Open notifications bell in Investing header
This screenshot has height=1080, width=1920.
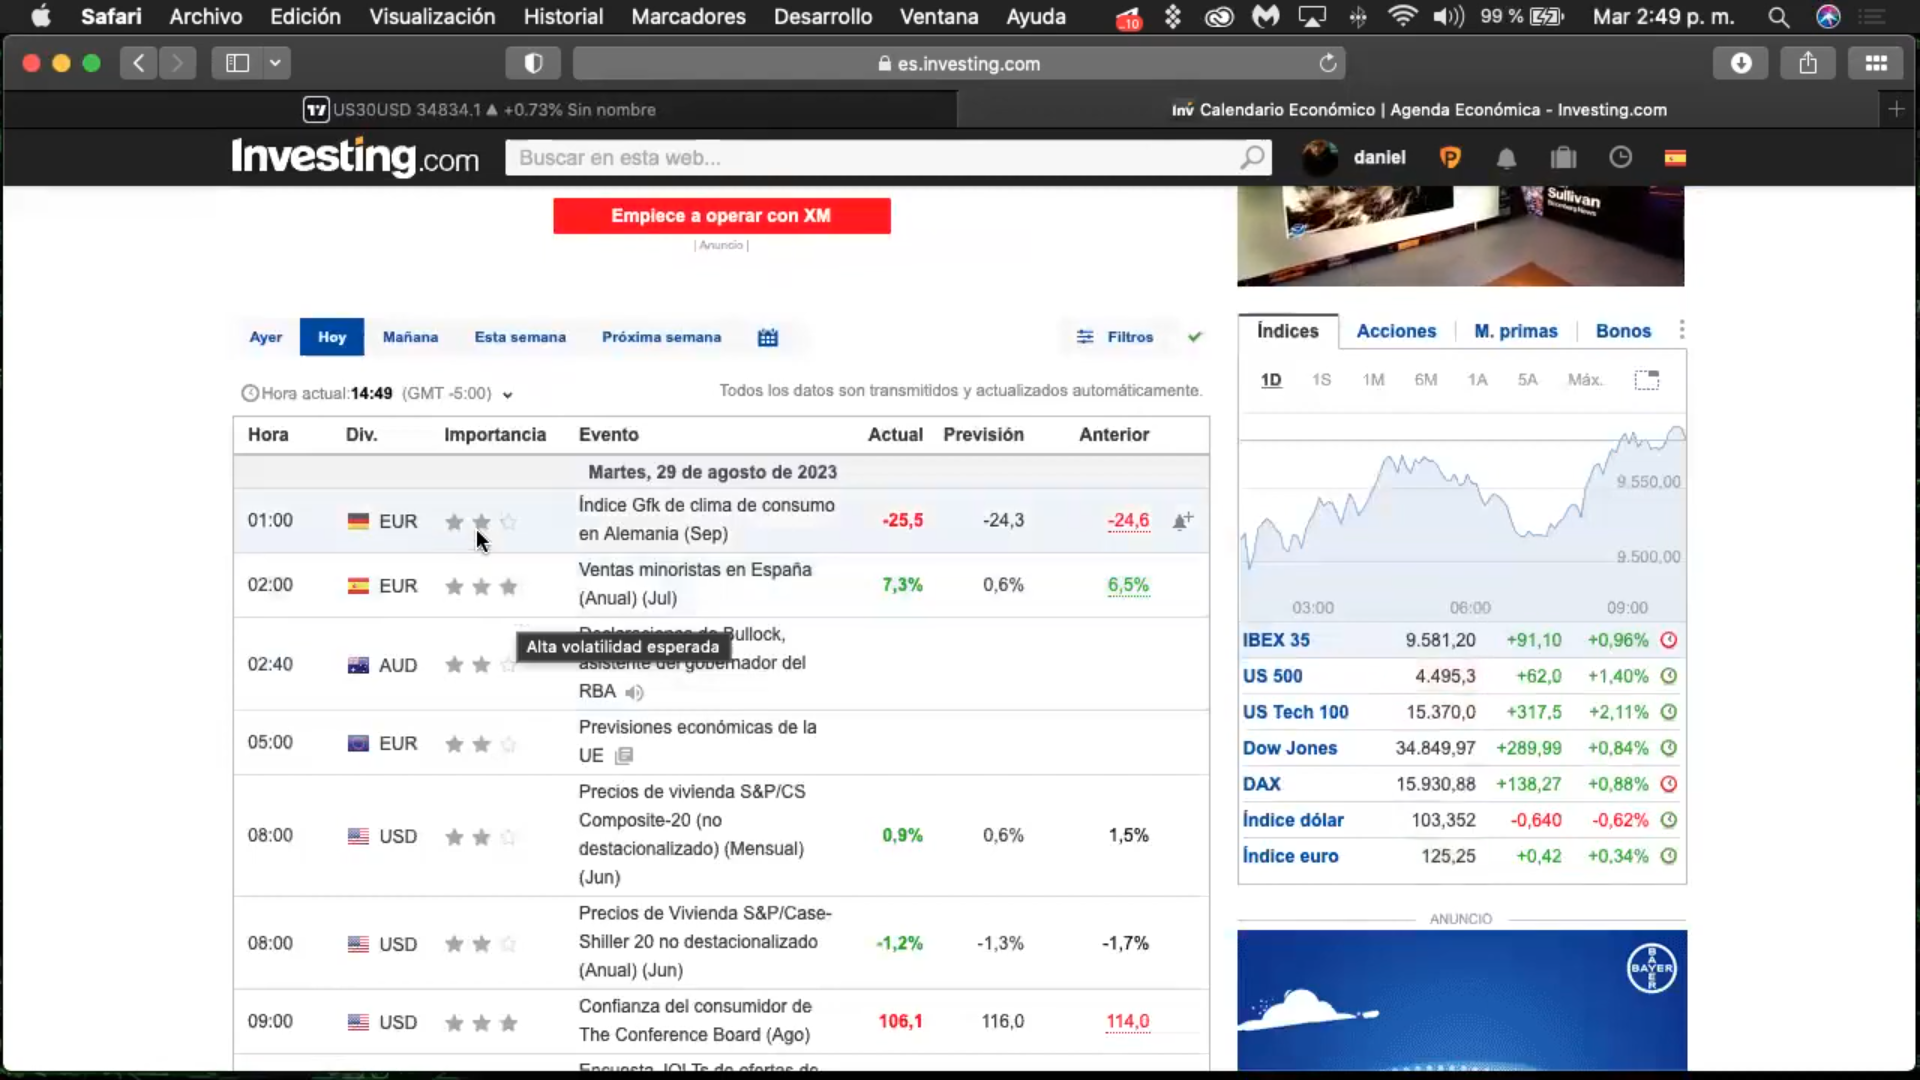click(x=1506, y=158)
